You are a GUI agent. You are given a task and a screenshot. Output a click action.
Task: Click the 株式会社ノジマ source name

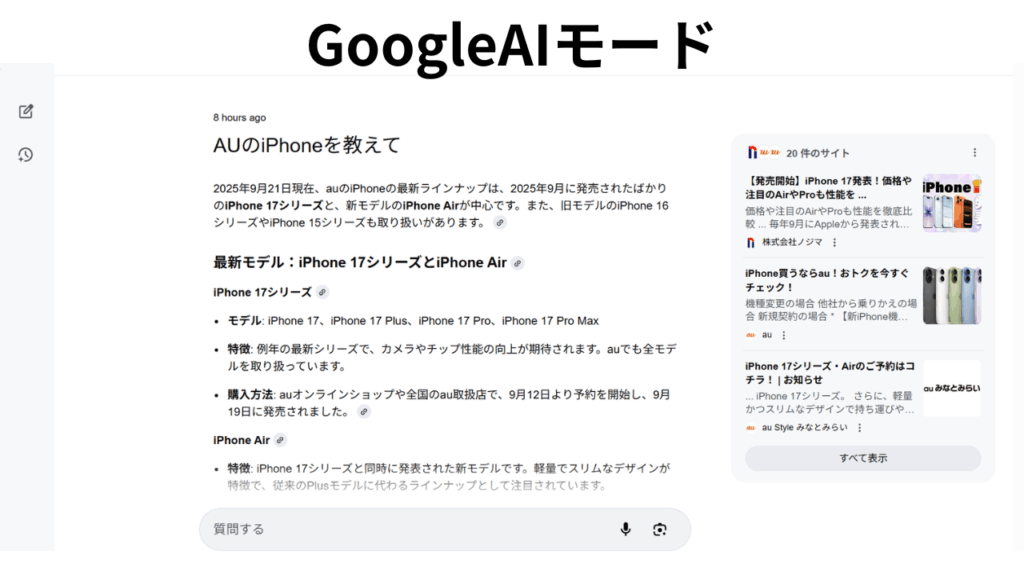click(x=792, y=242)
